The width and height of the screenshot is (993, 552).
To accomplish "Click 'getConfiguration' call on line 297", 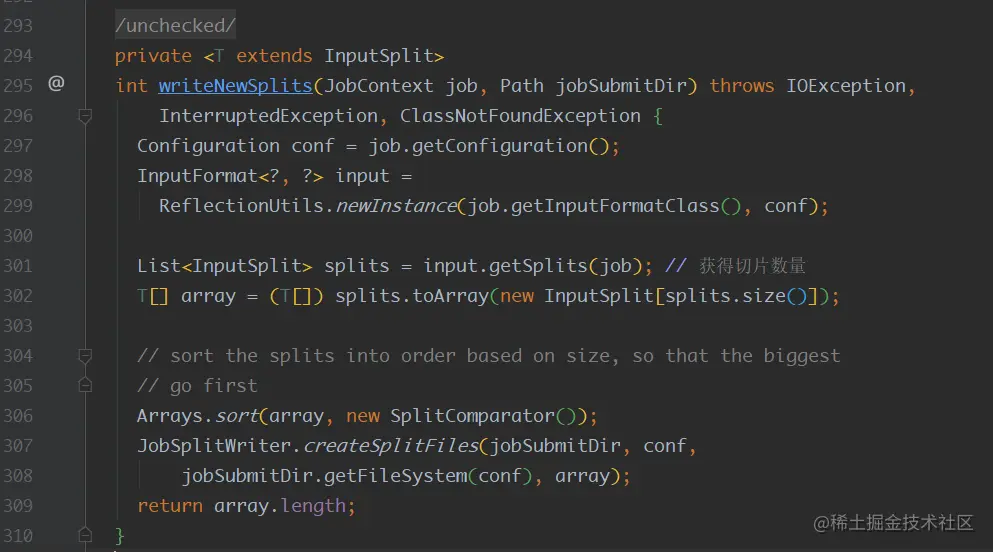I will 500,146.
